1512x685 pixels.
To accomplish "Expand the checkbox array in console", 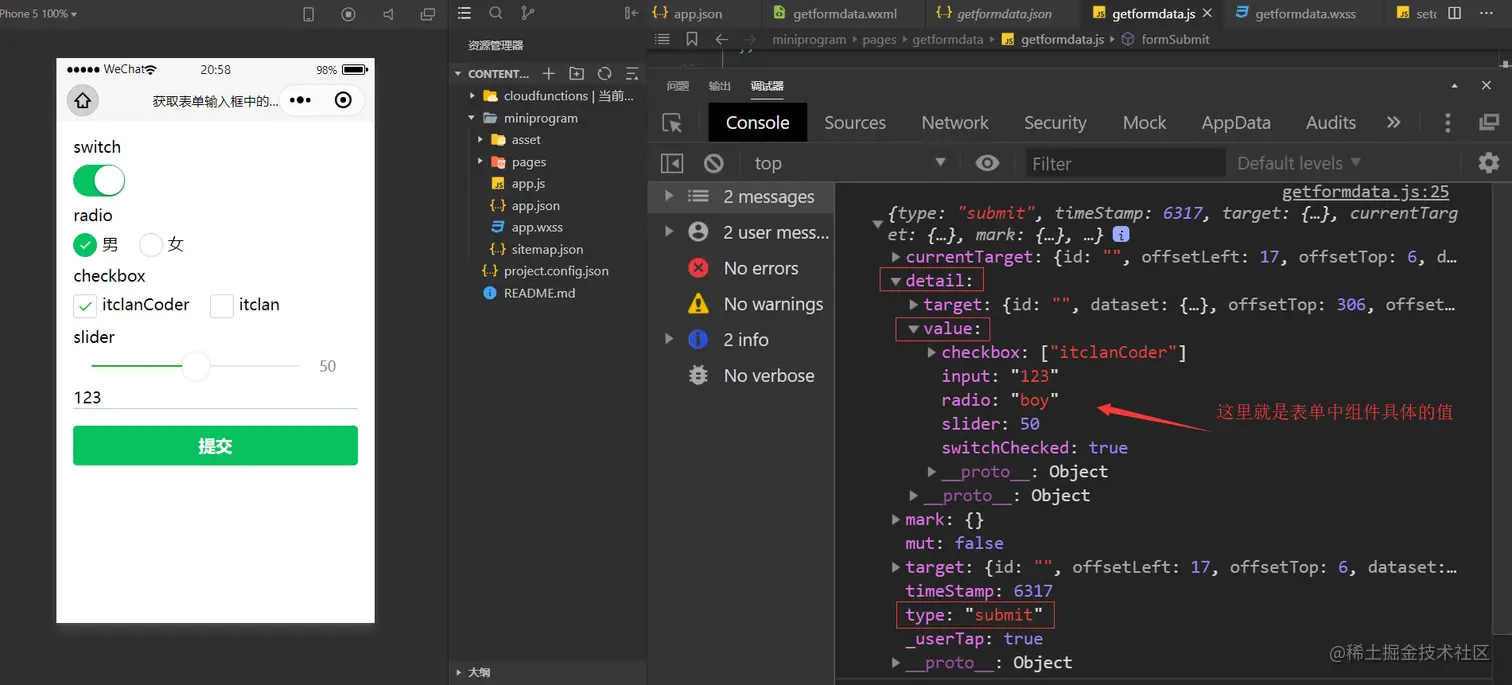I will pos(931,352).
